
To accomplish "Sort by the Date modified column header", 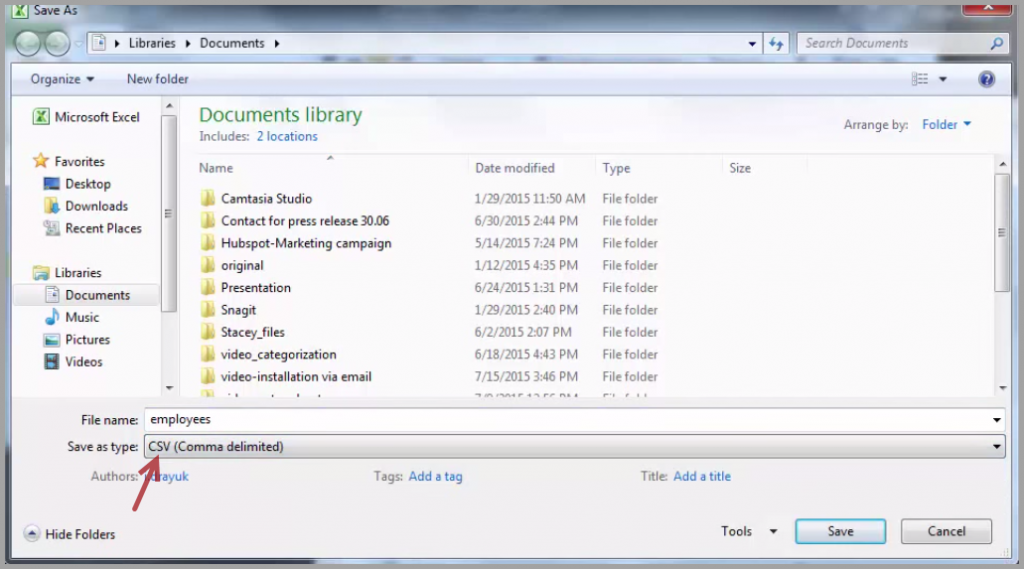I will [x=515, y=168].
